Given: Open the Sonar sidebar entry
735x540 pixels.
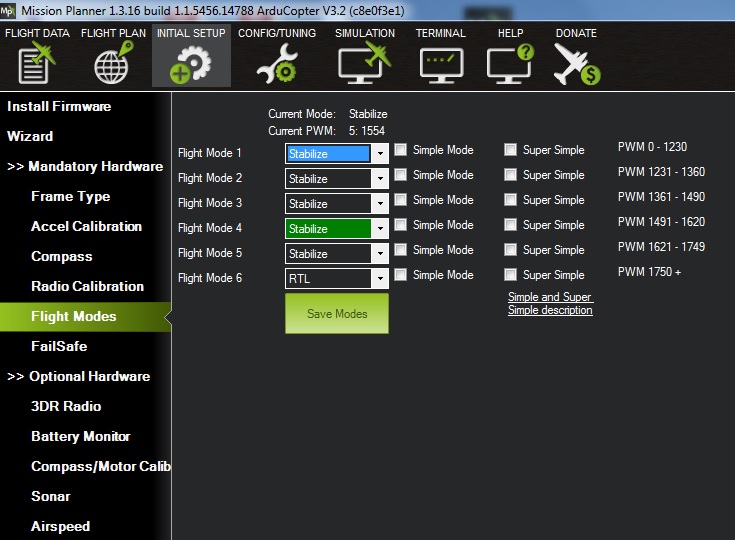Looking at the screenshot, I should pos(51,496).
